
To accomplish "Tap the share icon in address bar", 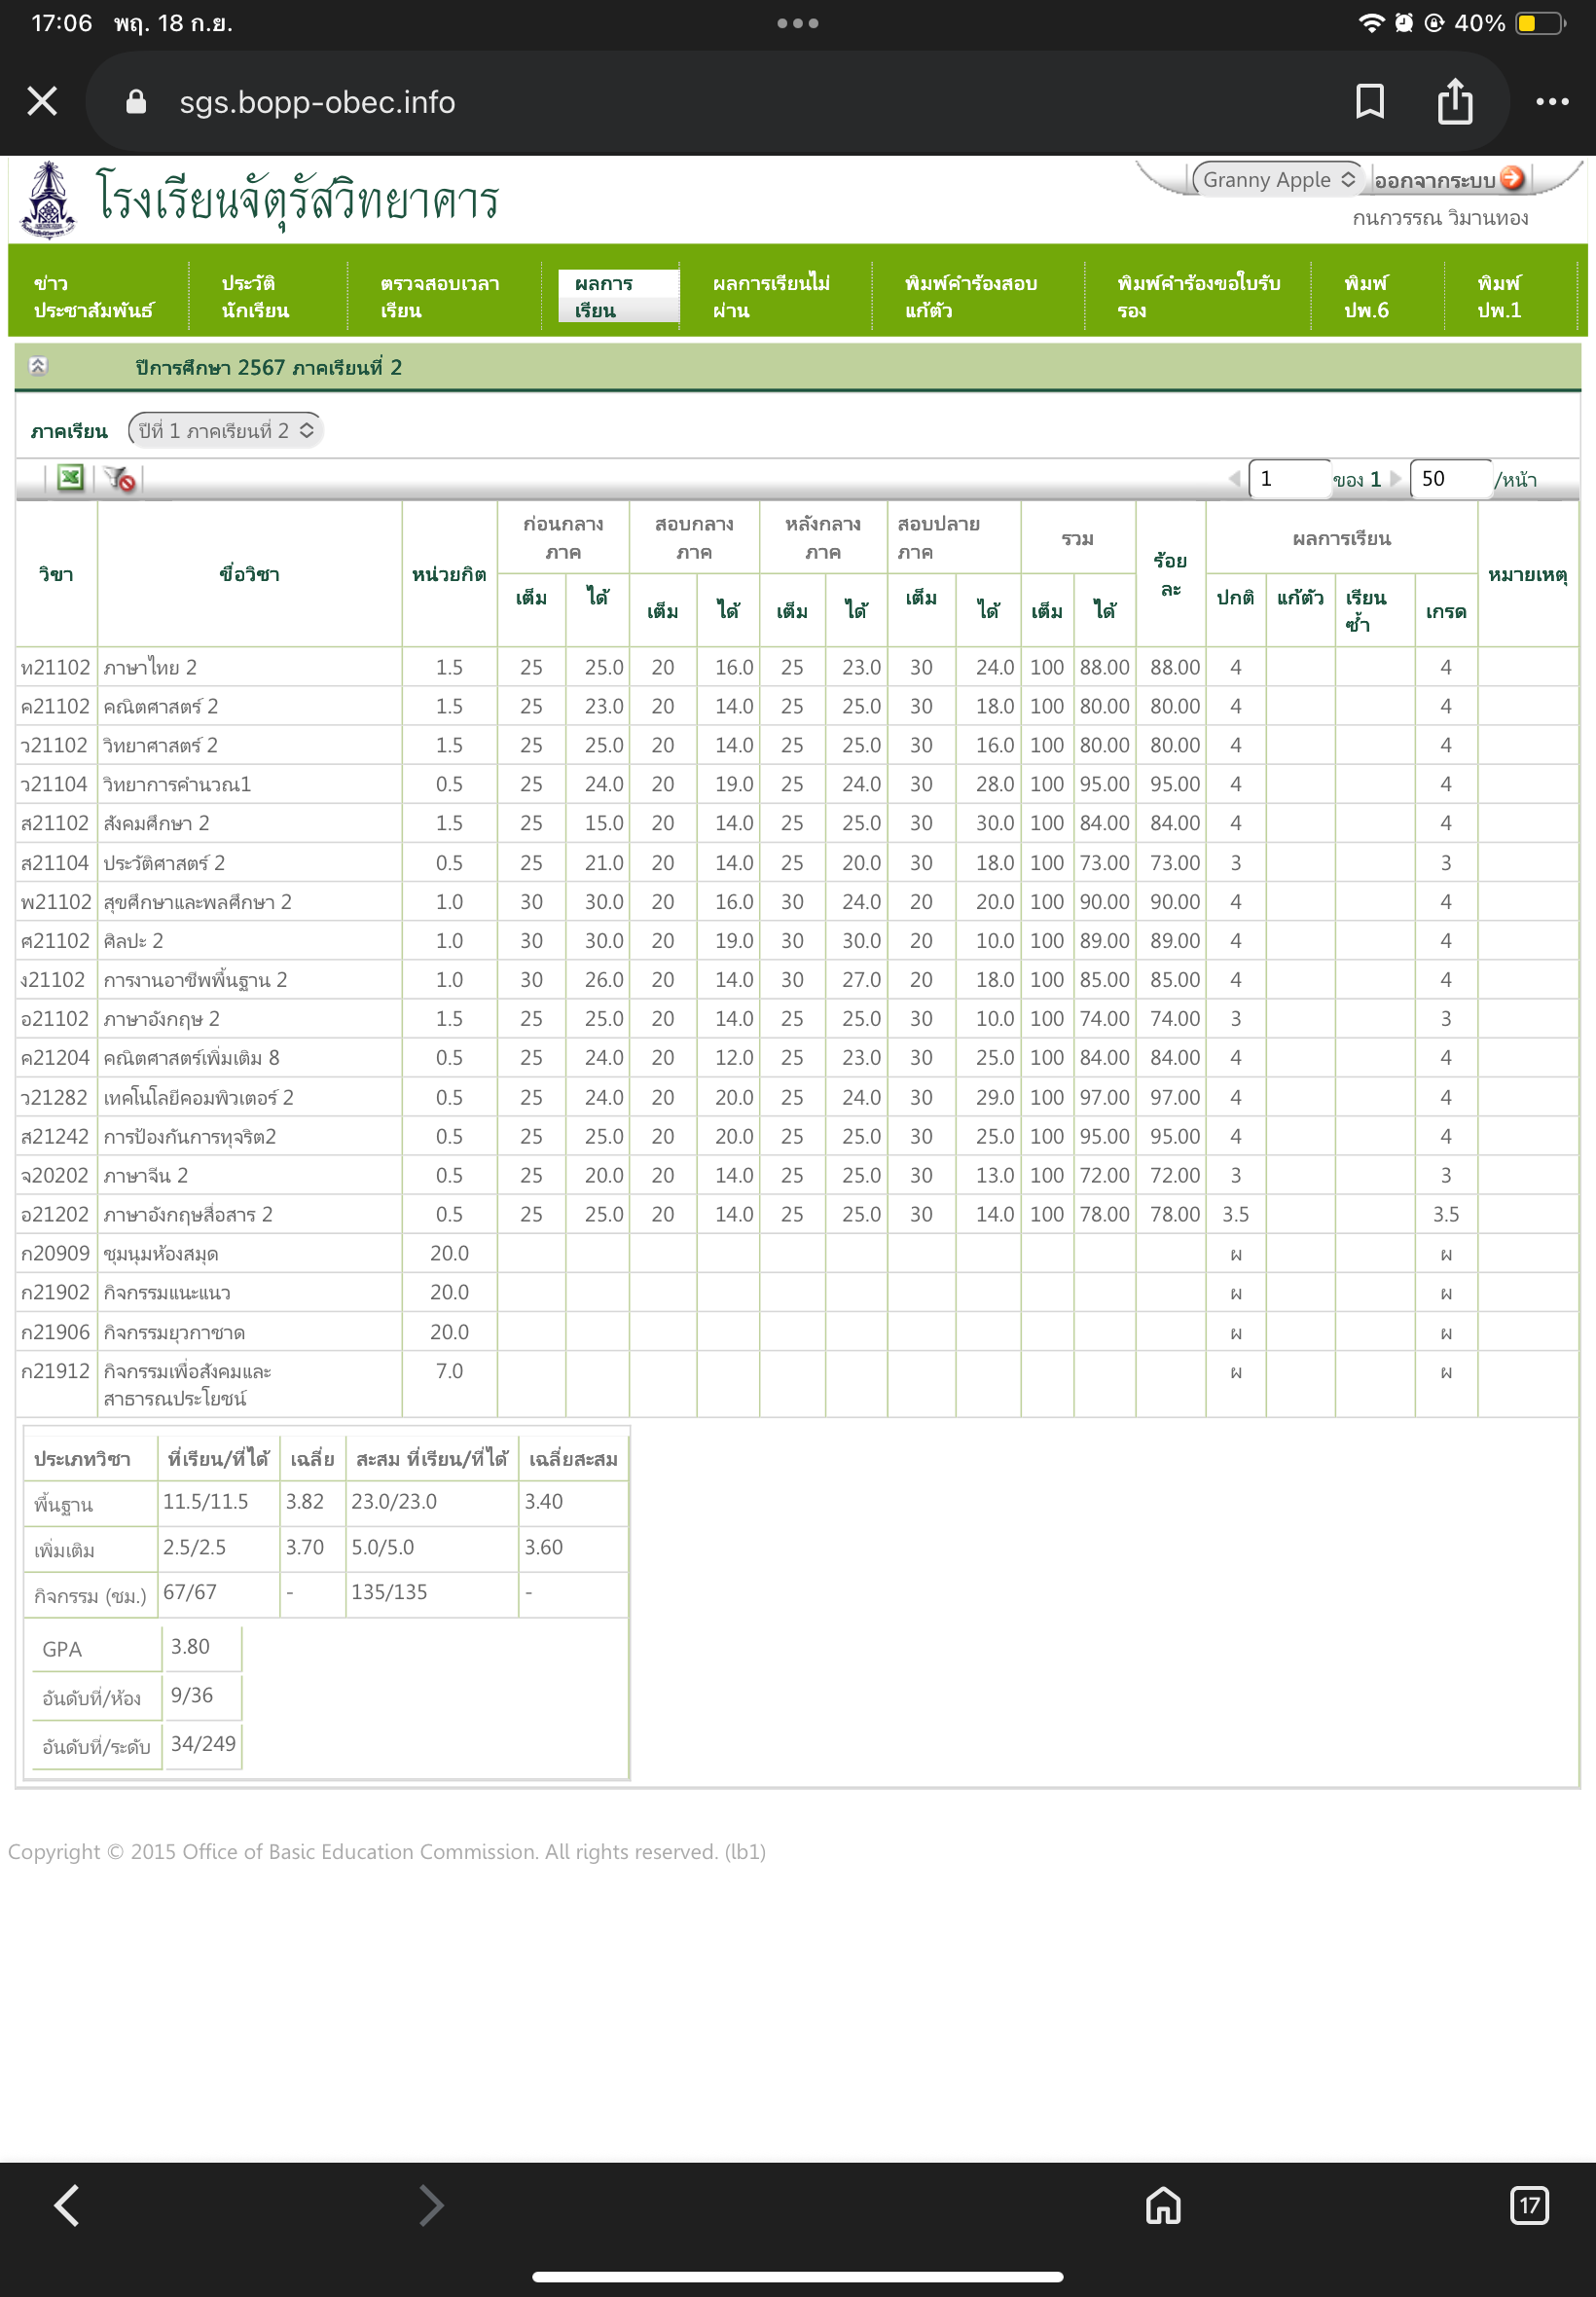I will pos(1454,102).
